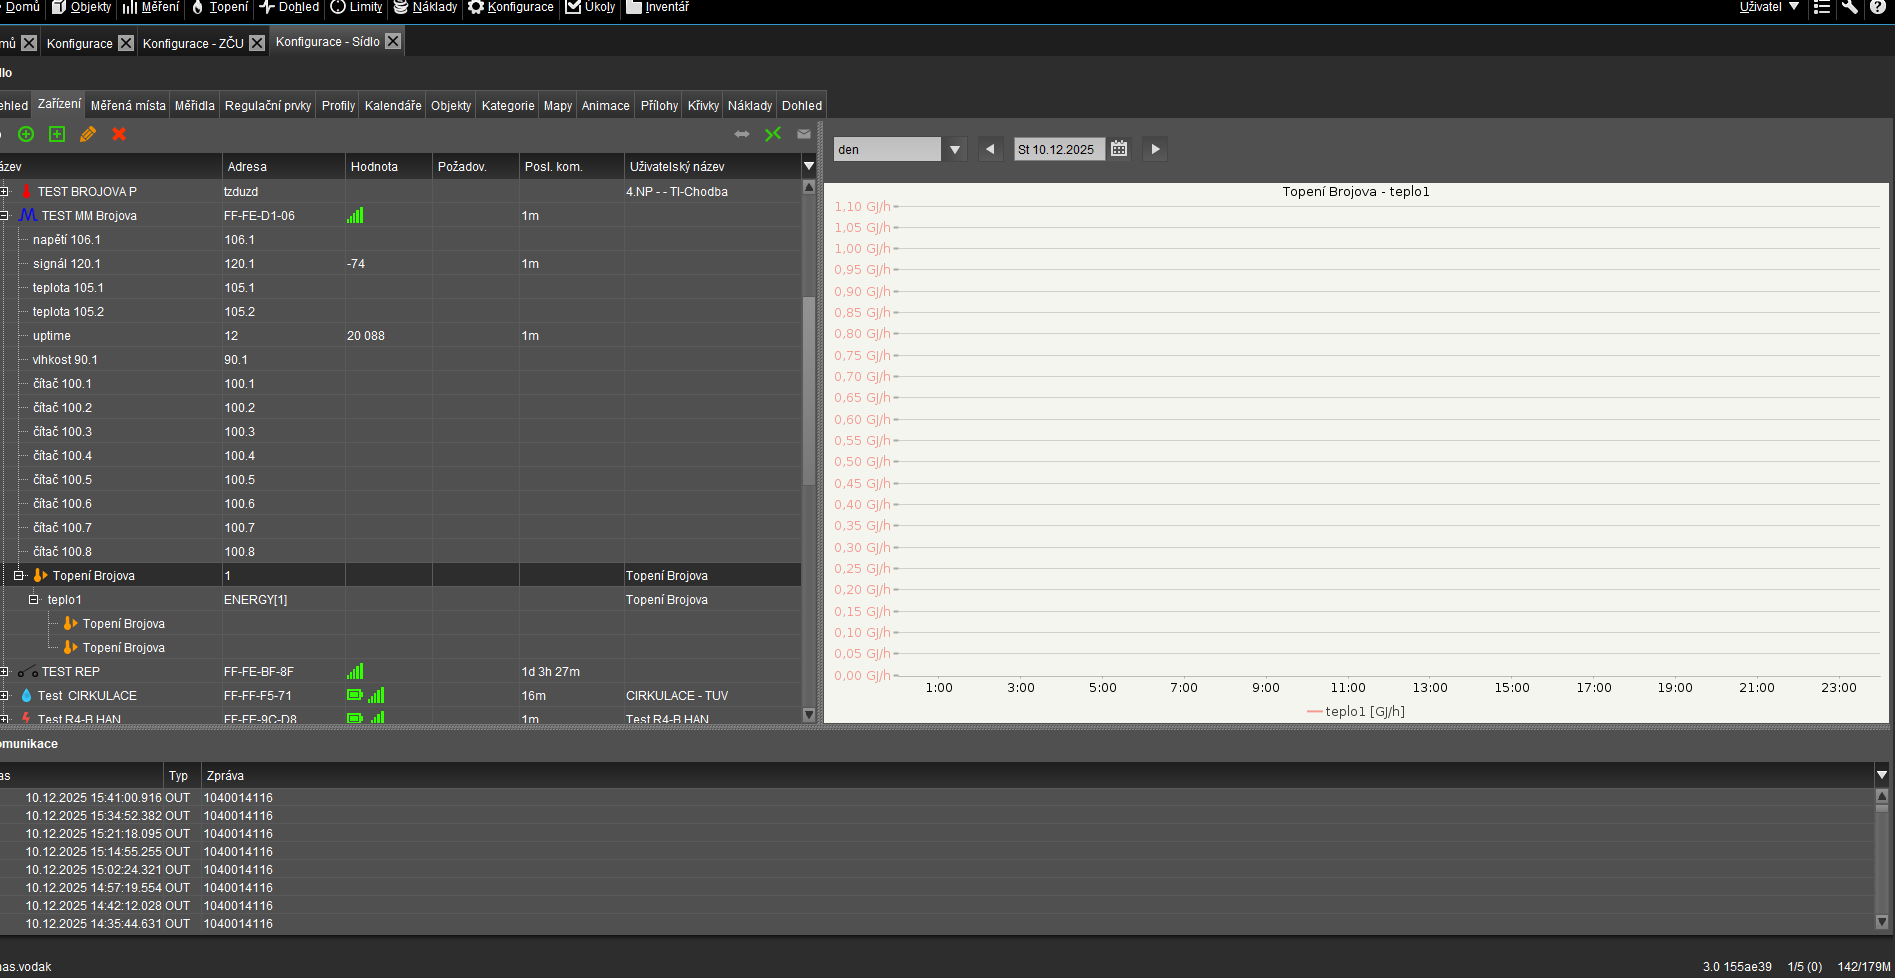Open the Uživatel user dropdown menu

click(1769, 7)
